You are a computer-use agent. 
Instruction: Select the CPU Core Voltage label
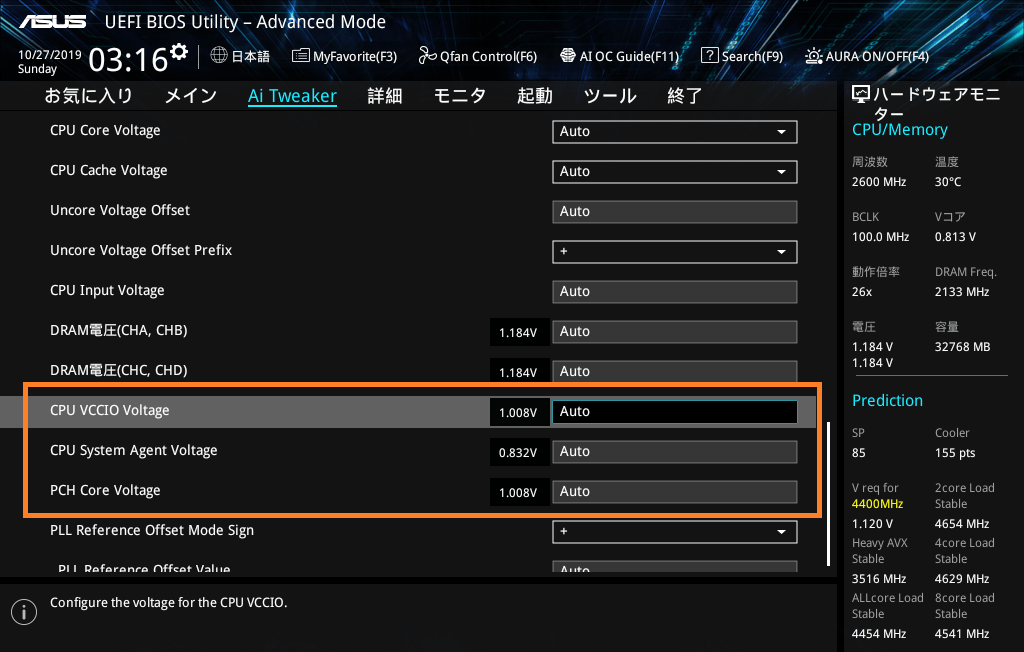pyautogui.click(x=105, y=130)
